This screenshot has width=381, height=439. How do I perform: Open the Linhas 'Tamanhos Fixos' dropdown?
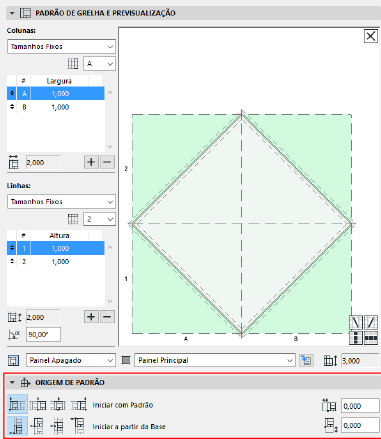coord(61,202)
